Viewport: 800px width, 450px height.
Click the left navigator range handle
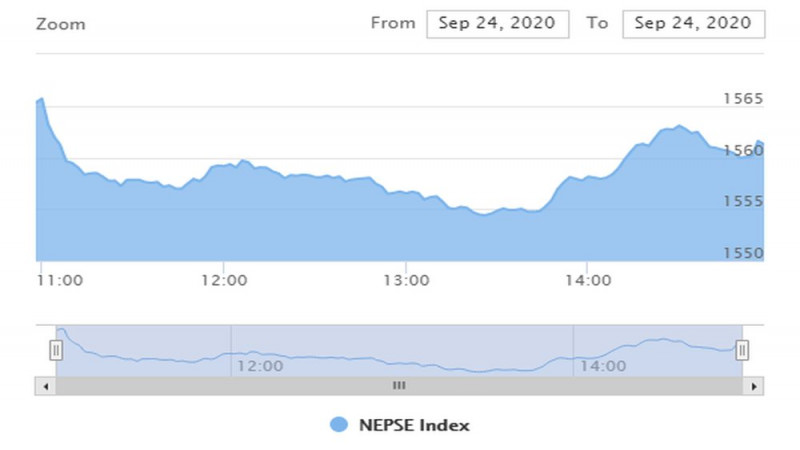point(56,351)
